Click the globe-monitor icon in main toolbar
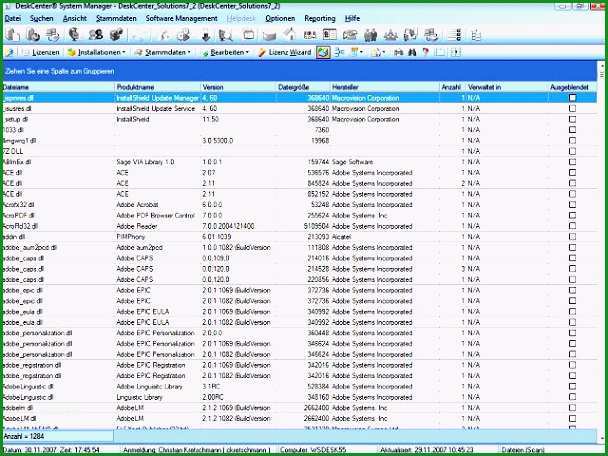The height and width of the screenshot is (456, 608). [x=74, y=35]
